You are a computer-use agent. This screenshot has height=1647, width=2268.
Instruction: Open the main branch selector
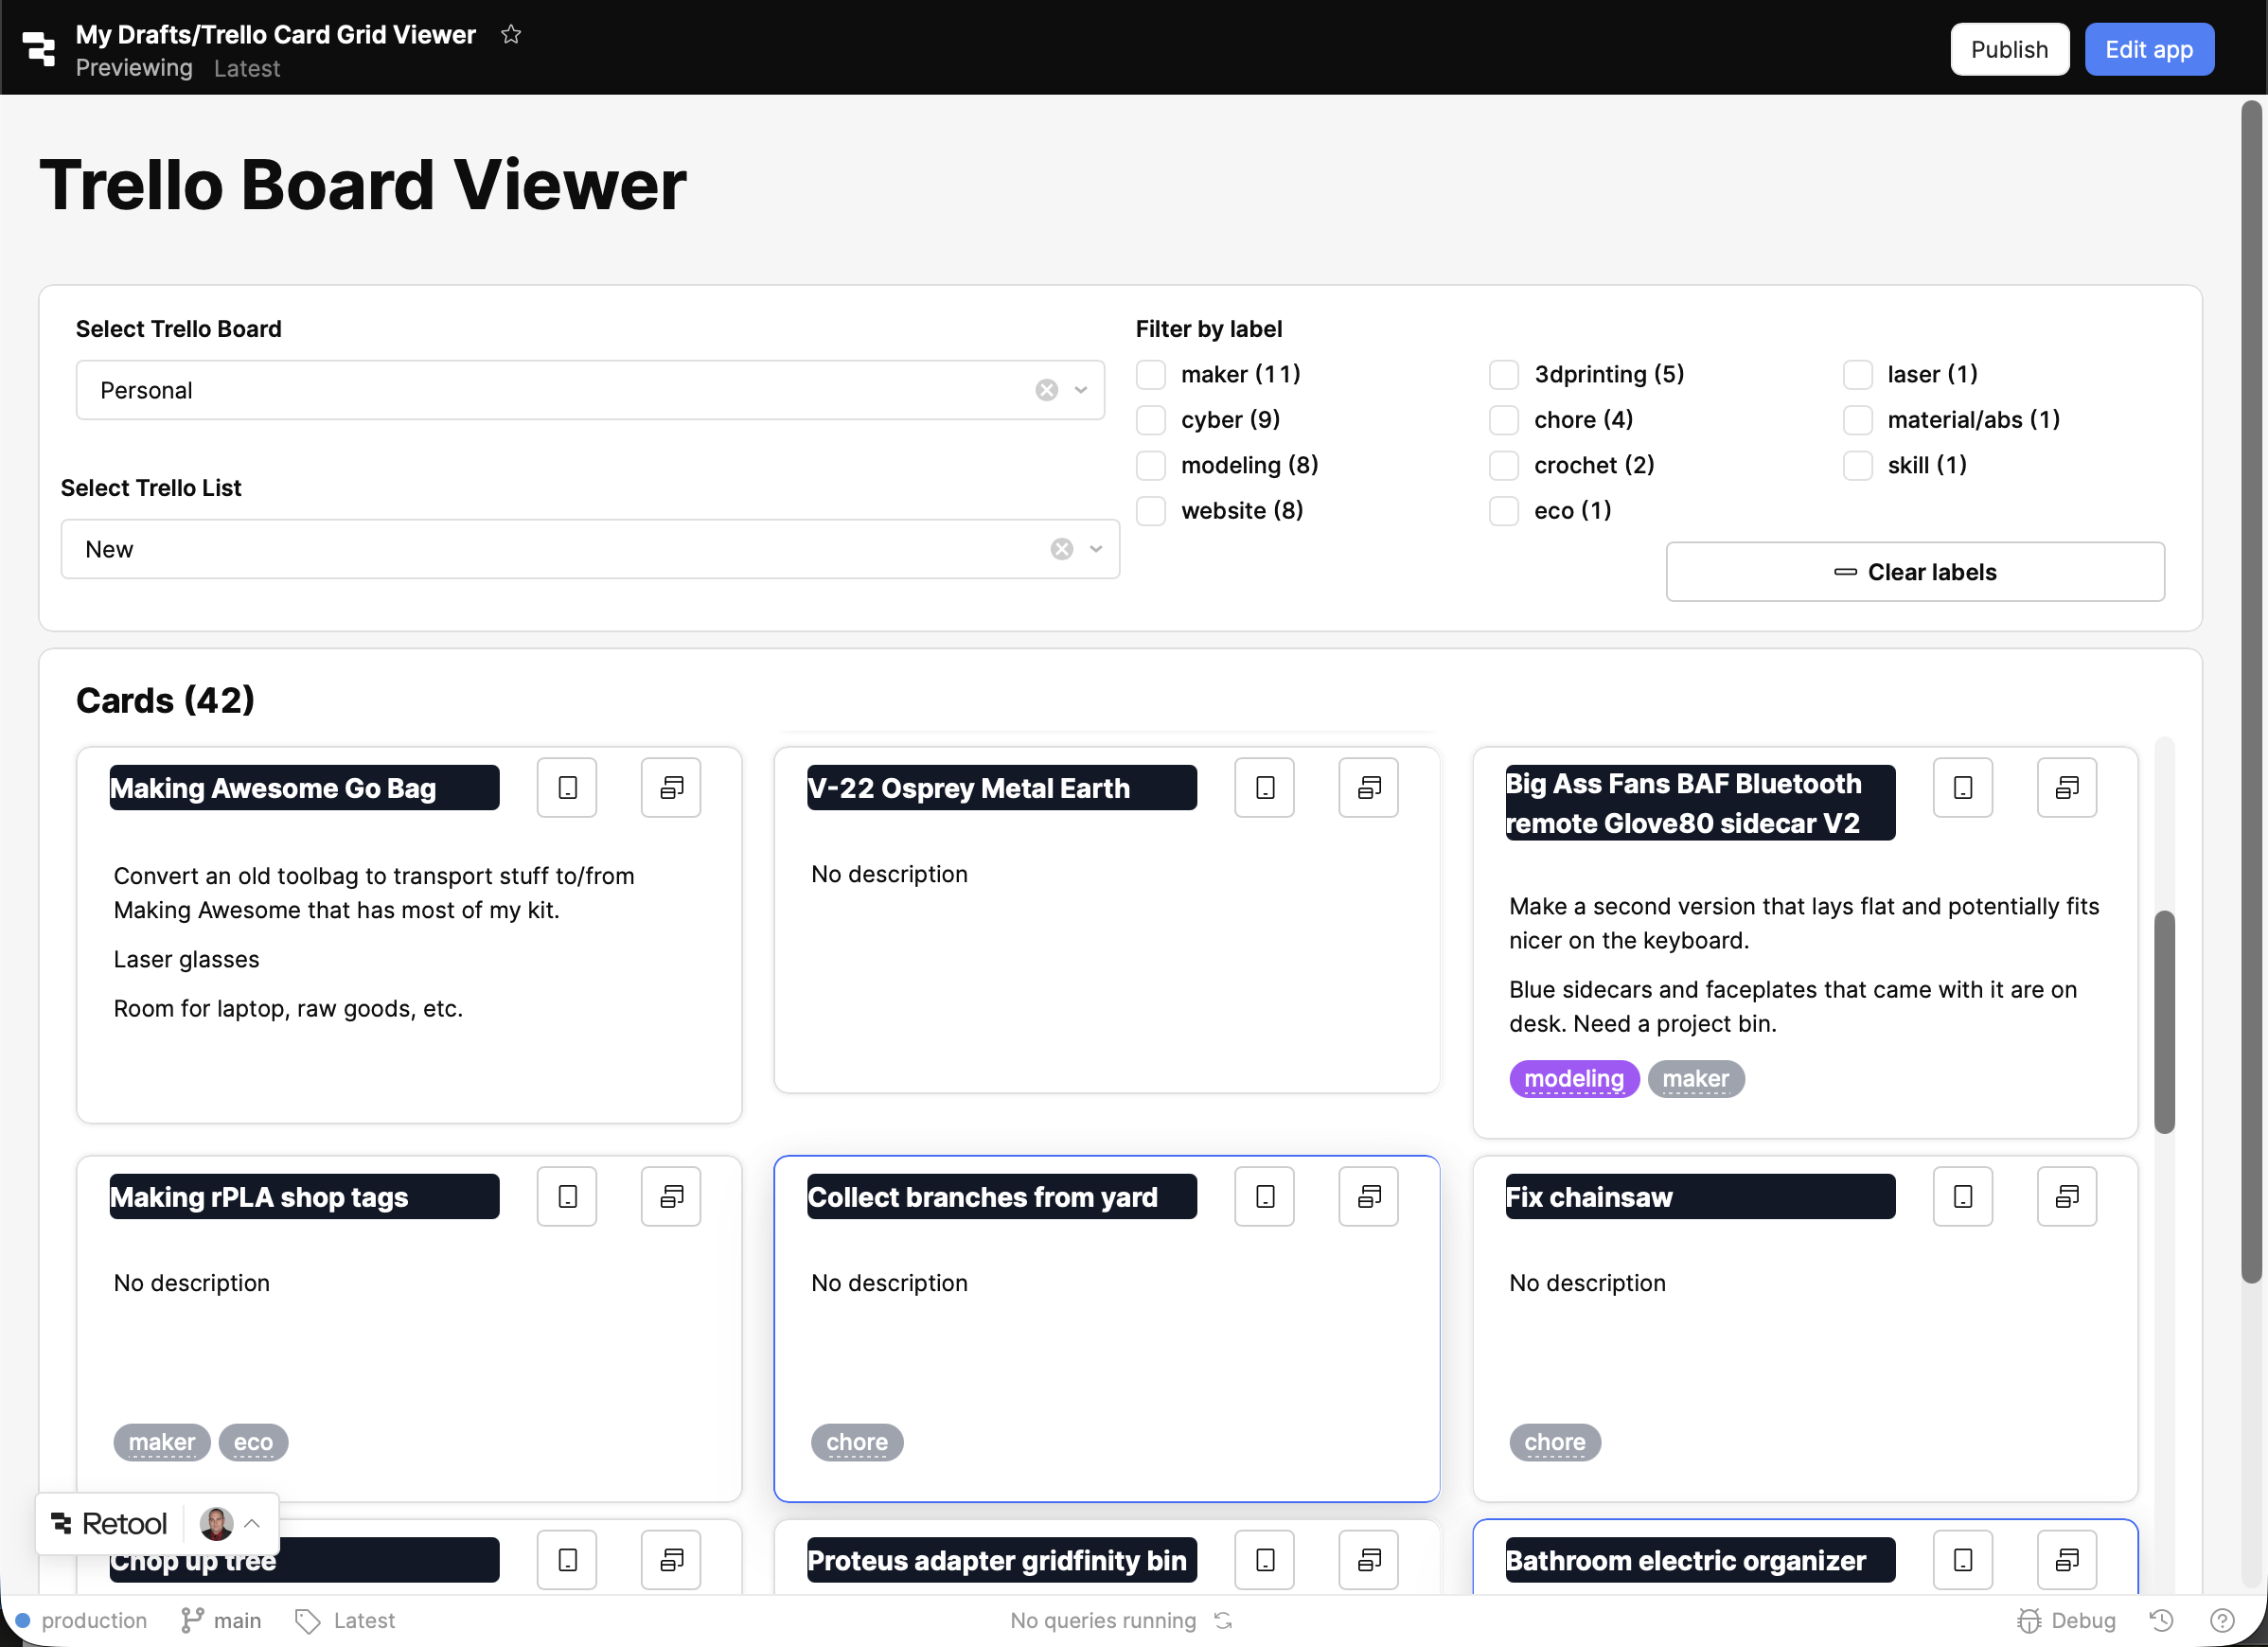pyautogui.click(x=221, y=1620)
